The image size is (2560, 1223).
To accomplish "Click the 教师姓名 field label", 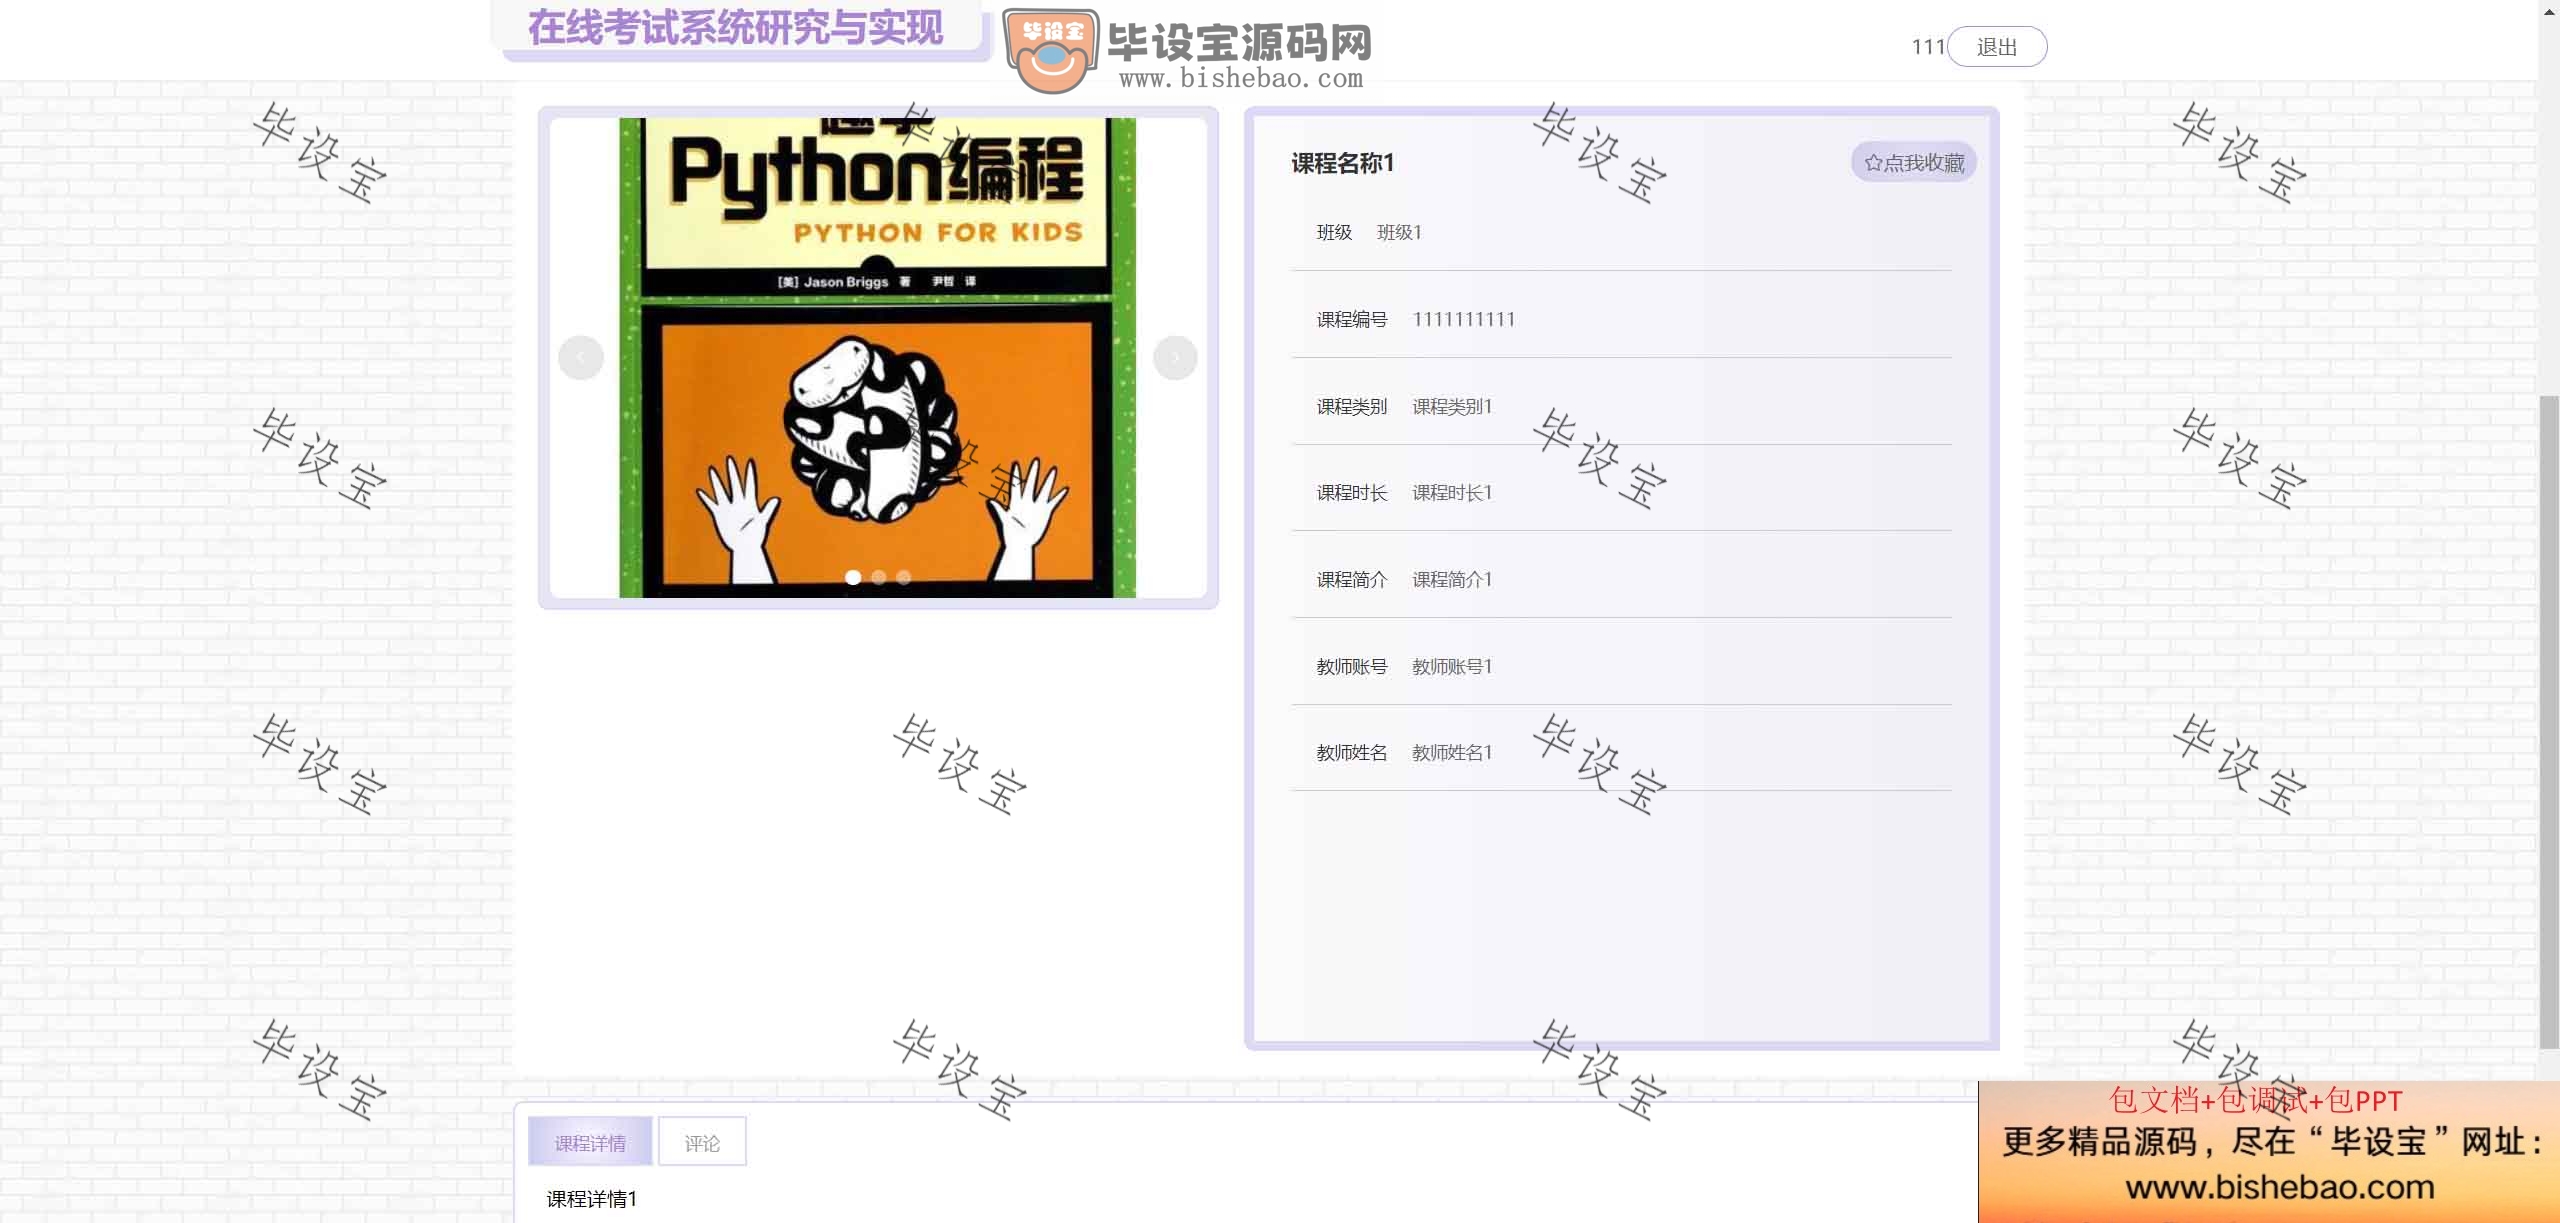I will pyautogui.click(x=1352, y=753).
